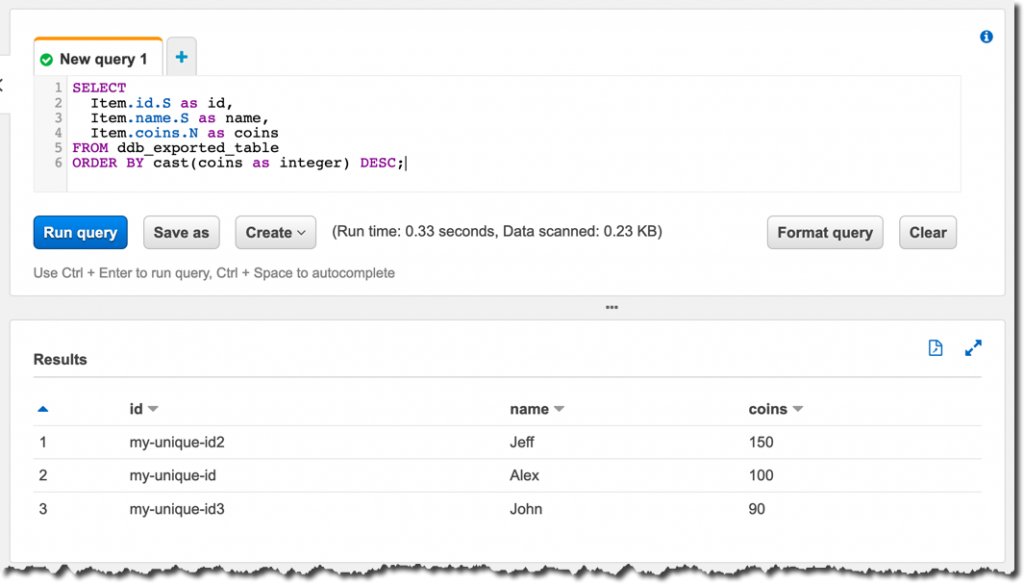The height and width of the screenshot is (585, 1024).
Task: Download the query results file
Action: pos(935,348)
